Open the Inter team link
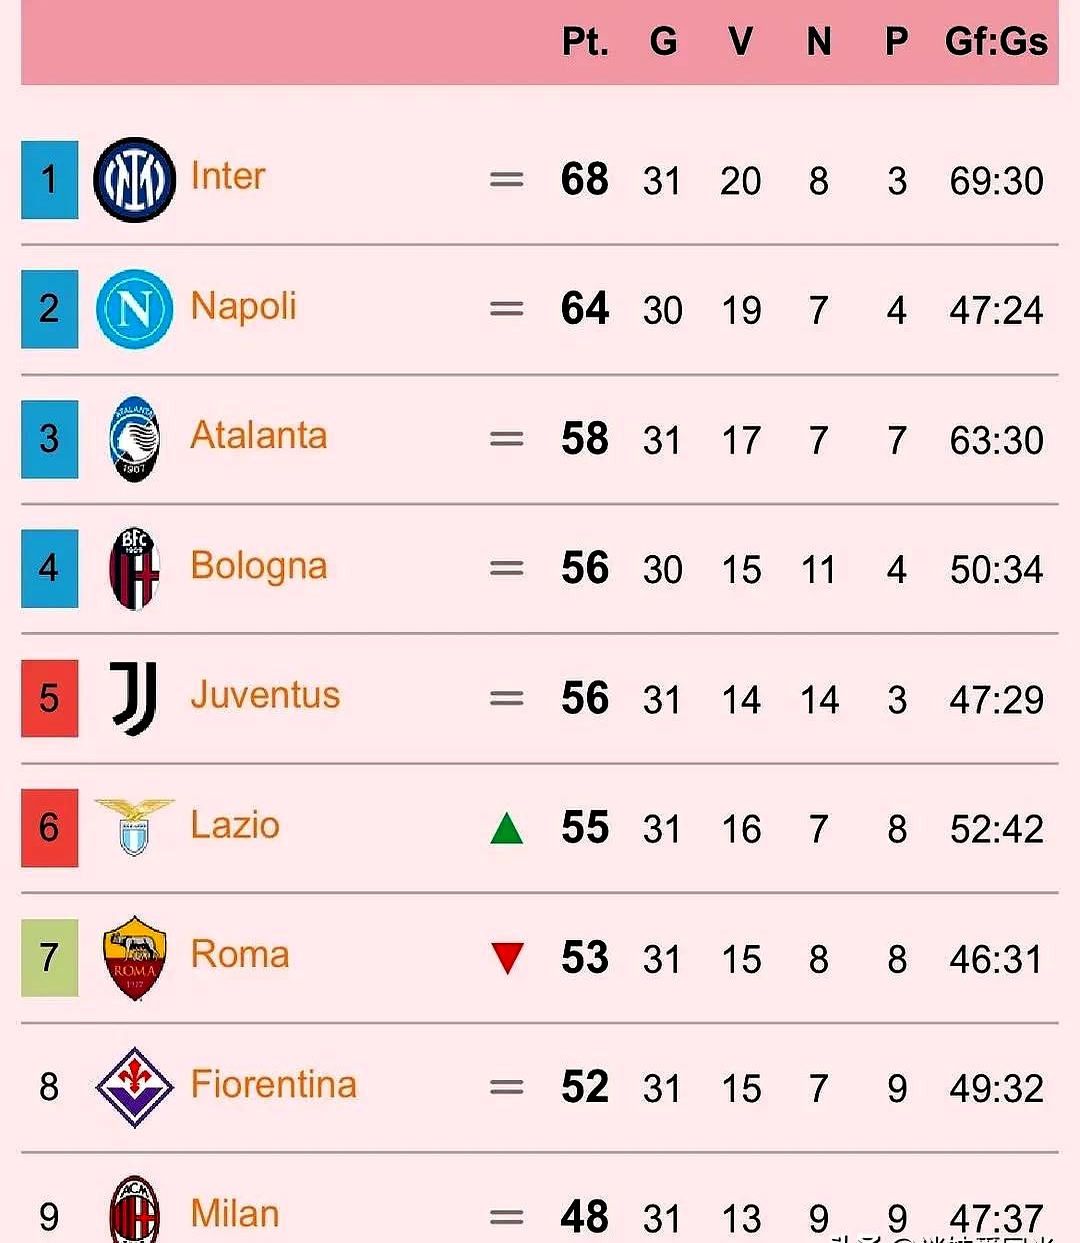 tap(228, 177)
